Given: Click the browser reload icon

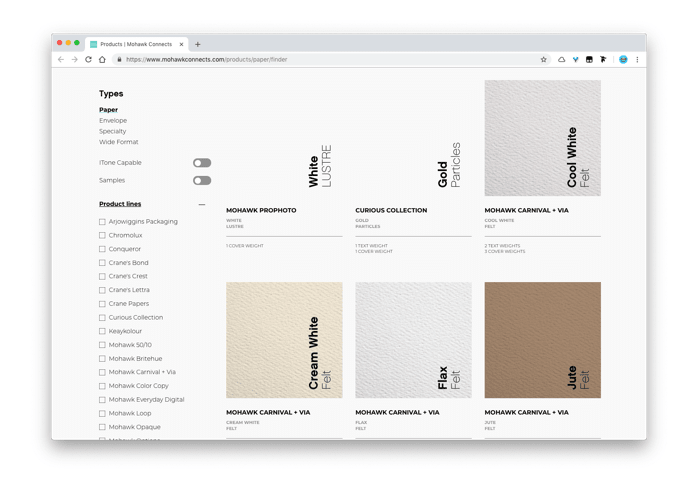Looking at the screenshot, I should point(88,60).
